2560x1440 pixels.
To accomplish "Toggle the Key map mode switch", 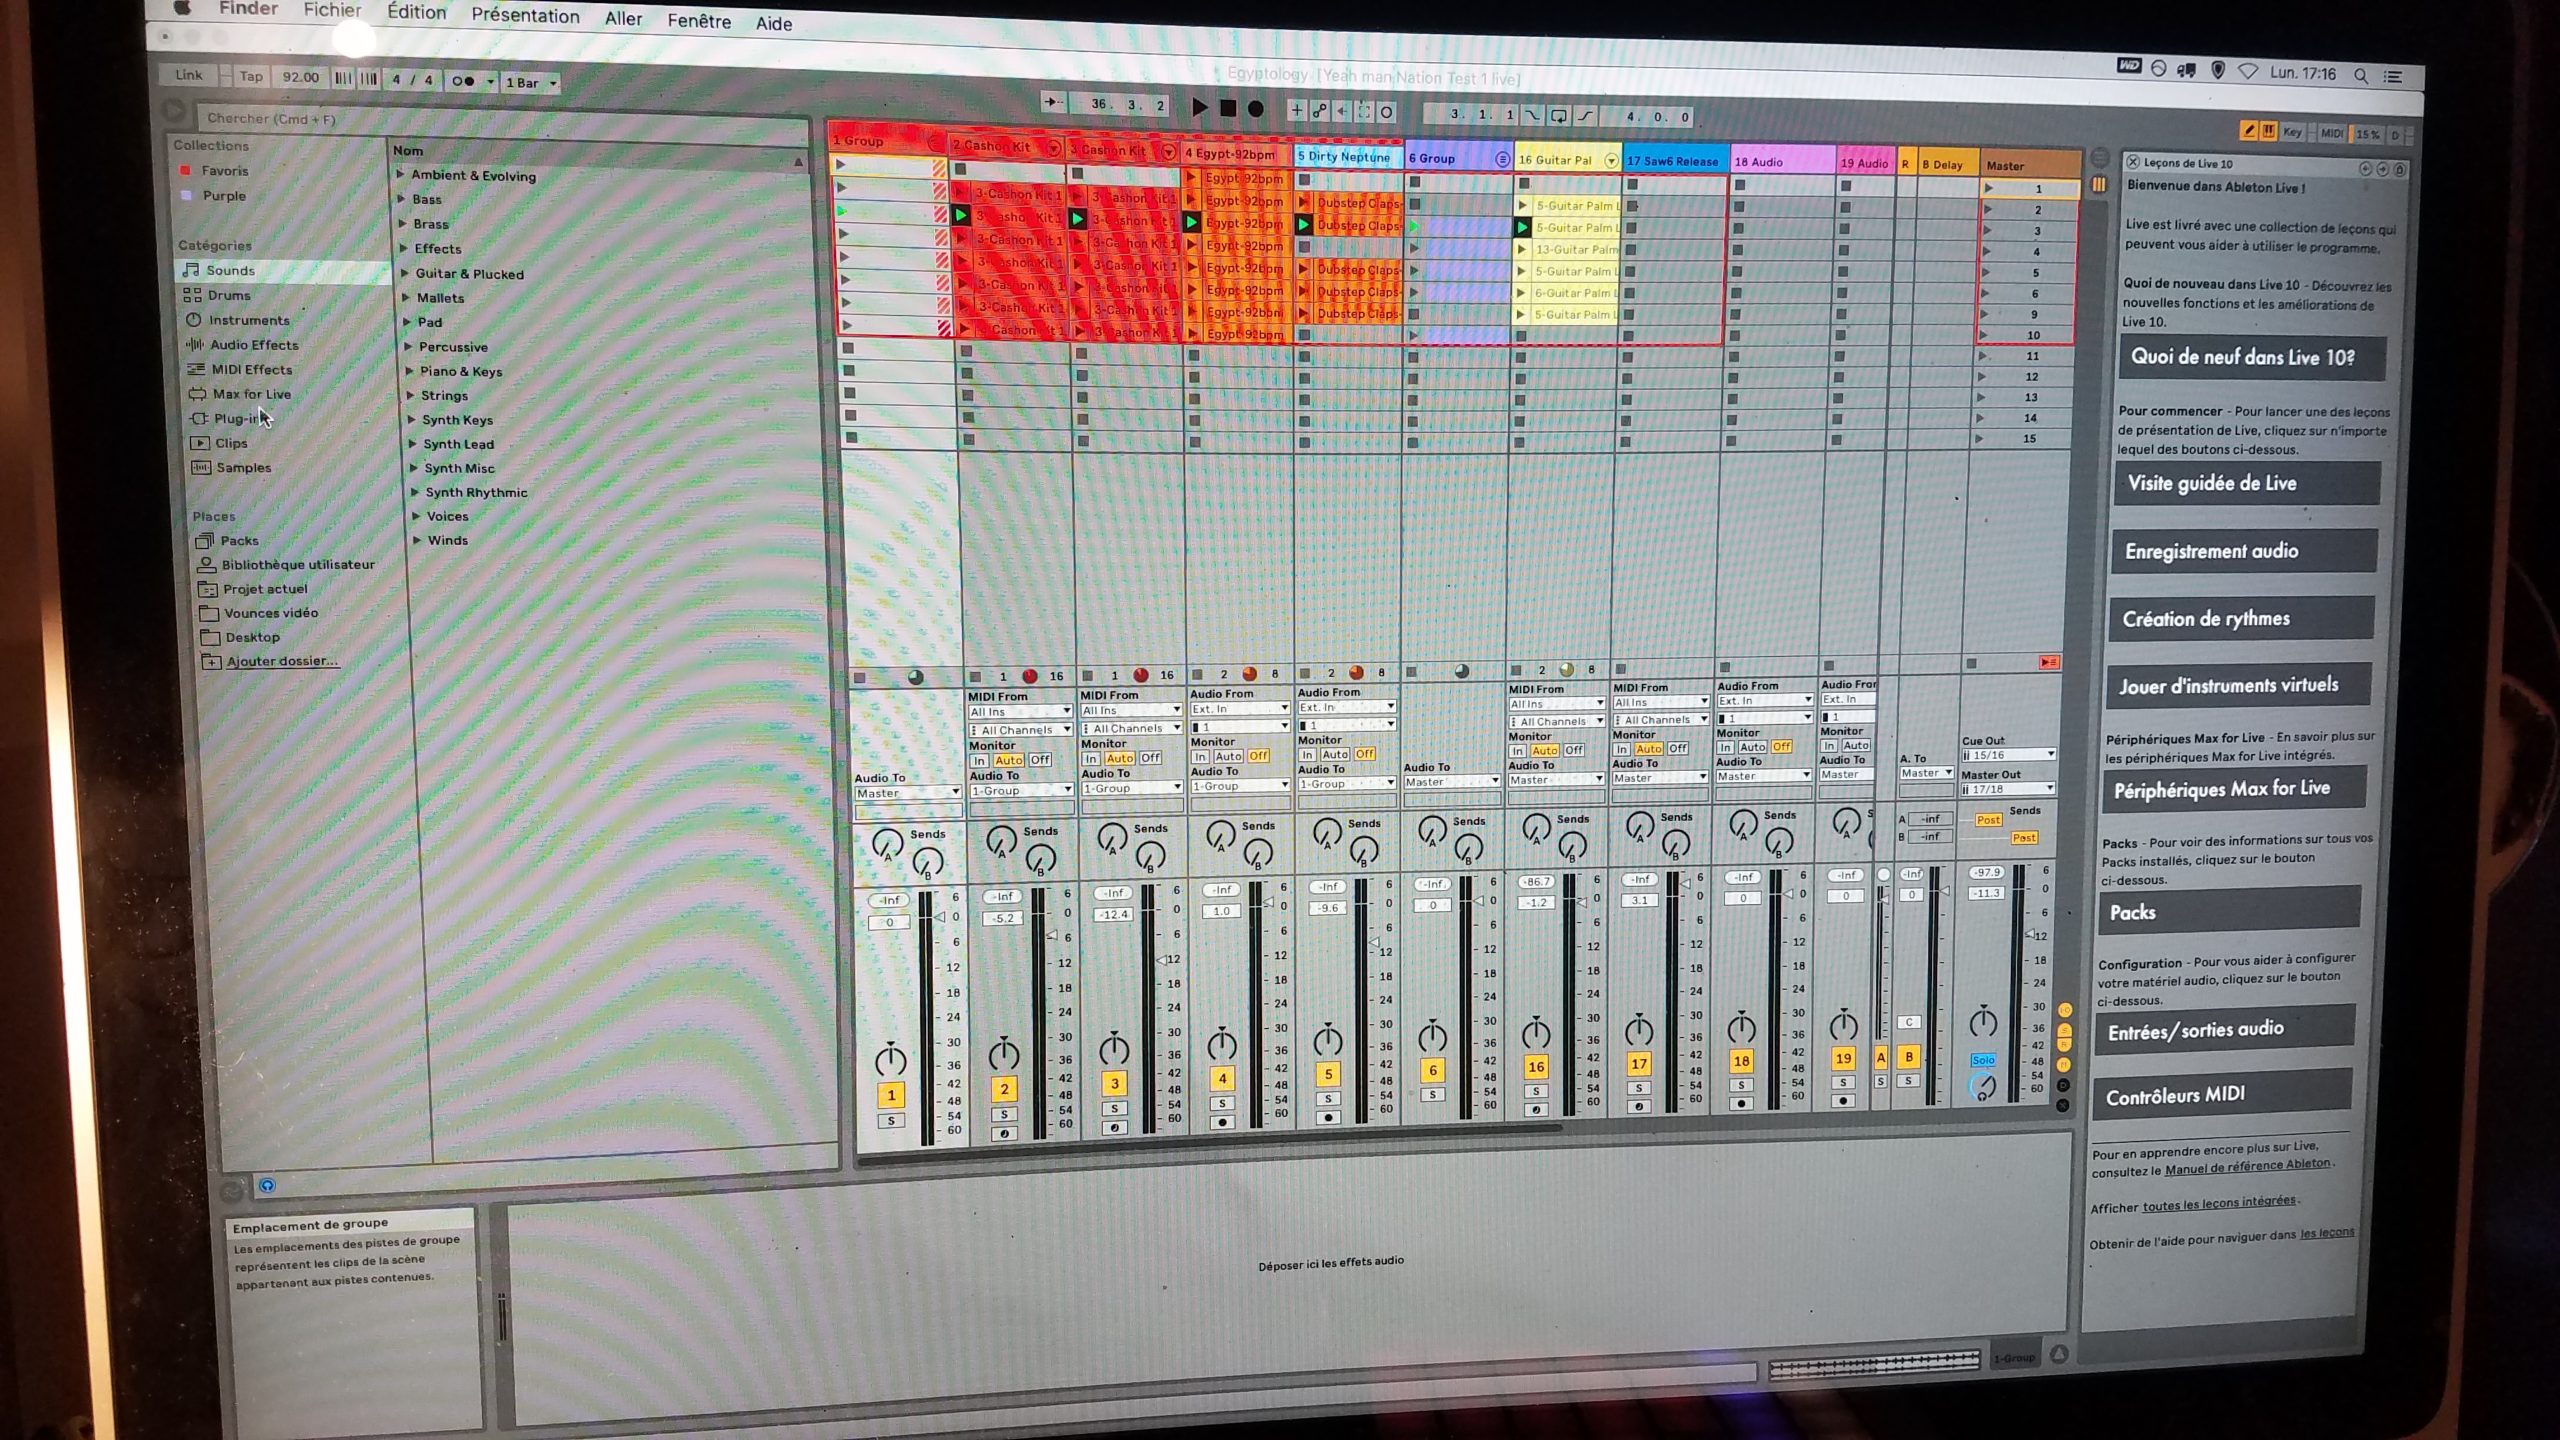I will click(x=2292, y=132).
